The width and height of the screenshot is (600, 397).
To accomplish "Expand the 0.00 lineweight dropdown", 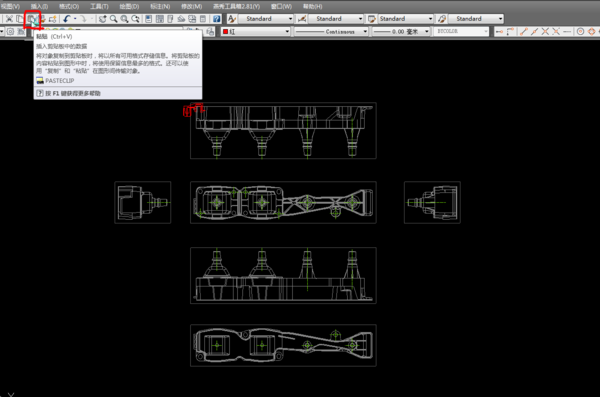I will pyautogui.click(x=401, y=32).
